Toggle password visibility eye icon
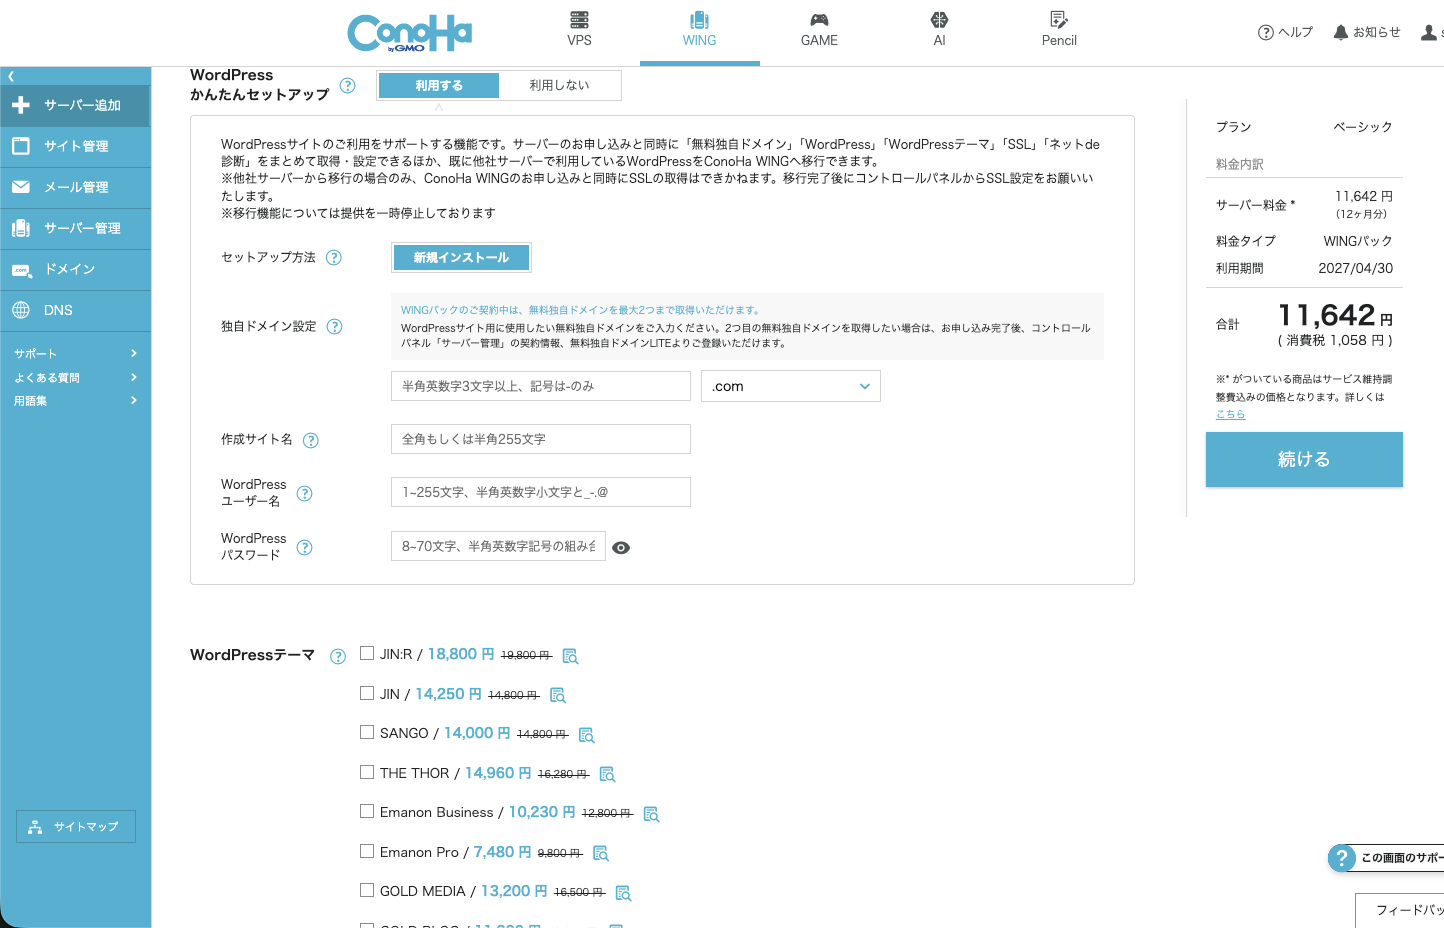1444x928 pixels. pos(621,548)
